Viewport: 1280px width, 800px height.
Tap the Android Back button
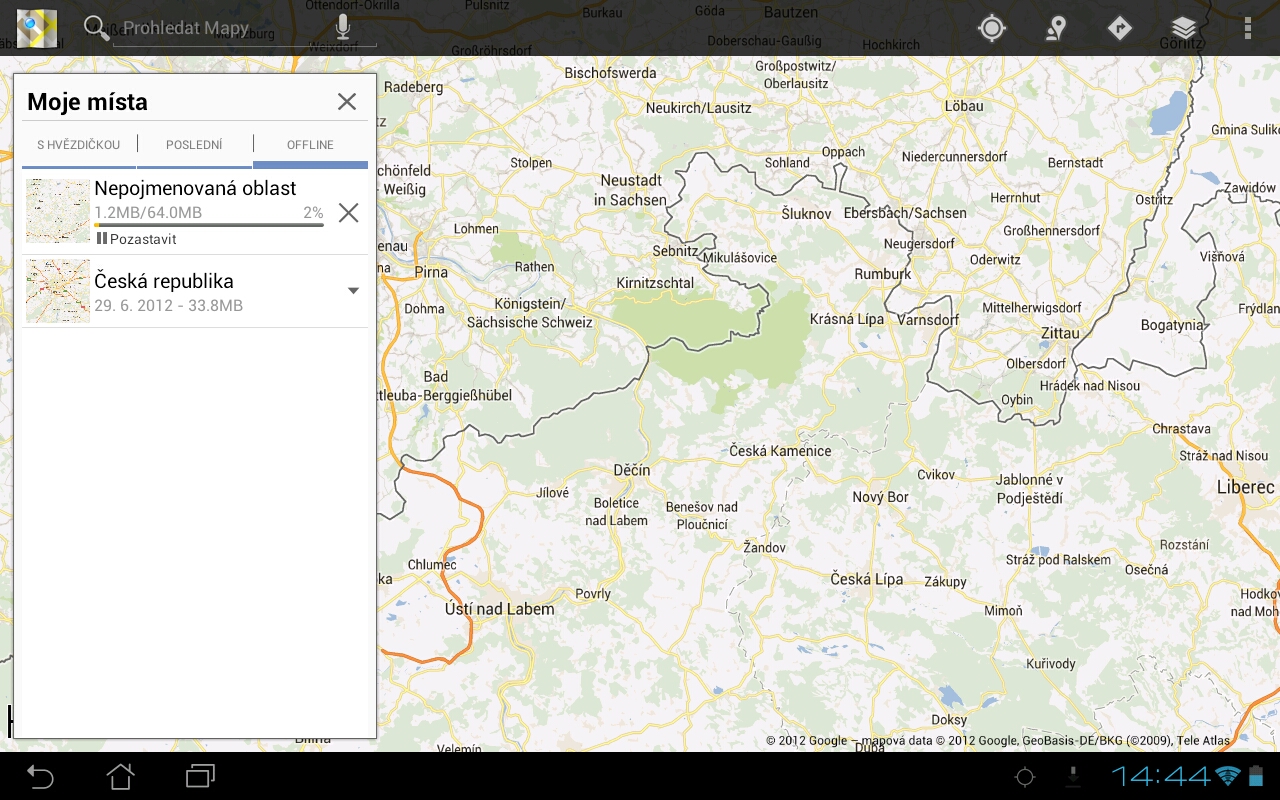[40, 776]
